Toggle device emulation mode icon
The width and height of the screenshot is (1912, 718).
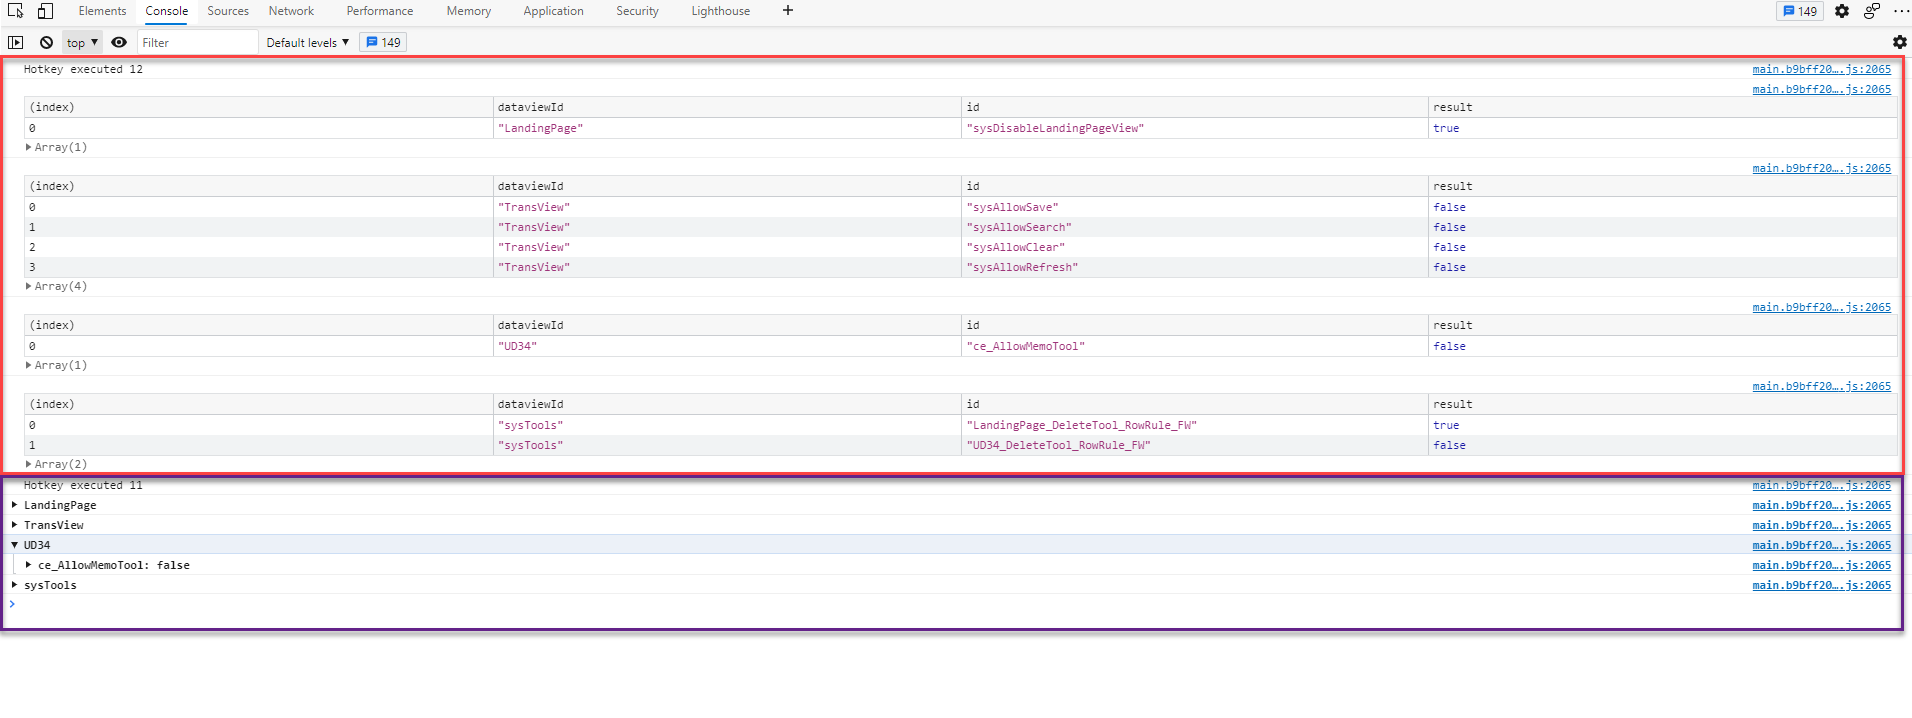(45, 11)
